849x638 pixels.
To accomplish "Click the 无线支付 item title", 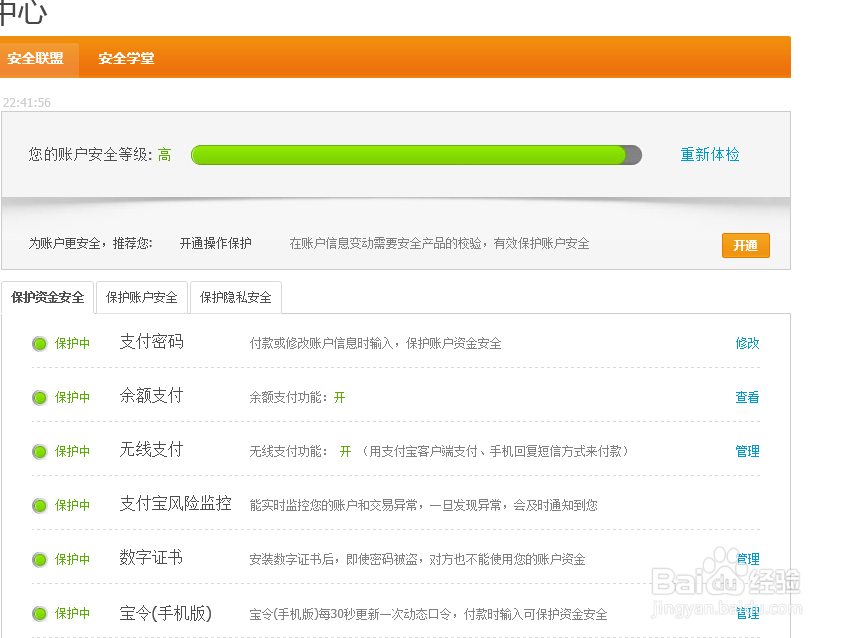I will point(152,450).
